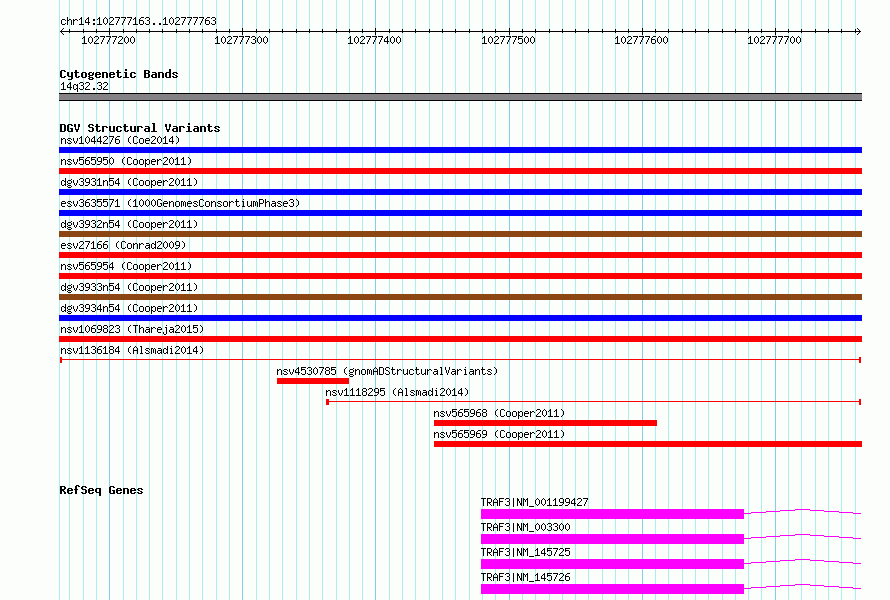Click the blue bar for nsv1044276

tap(460, 150)
